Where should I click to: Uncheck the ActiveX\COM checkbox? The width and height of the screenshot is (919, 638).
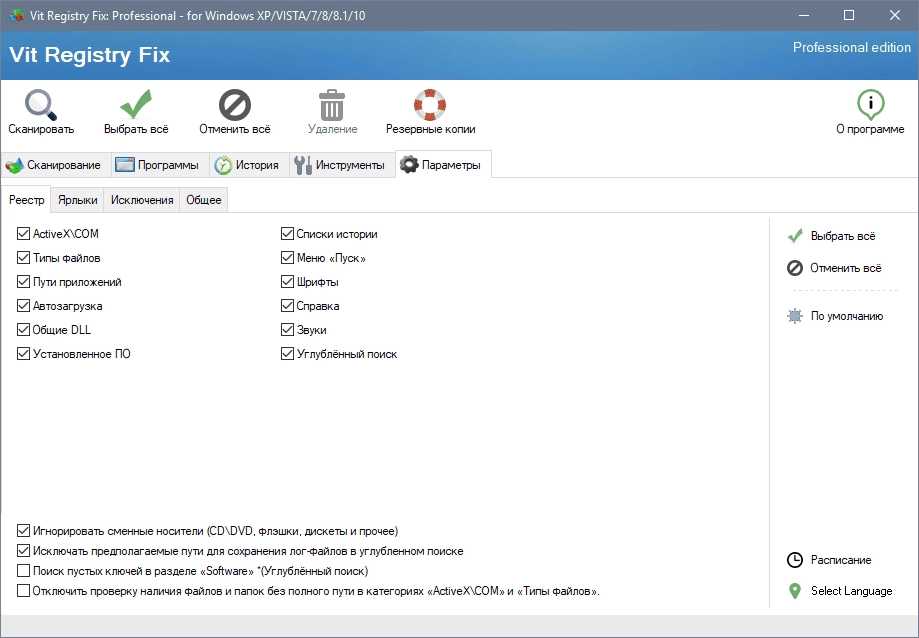(x=23, y=234)
